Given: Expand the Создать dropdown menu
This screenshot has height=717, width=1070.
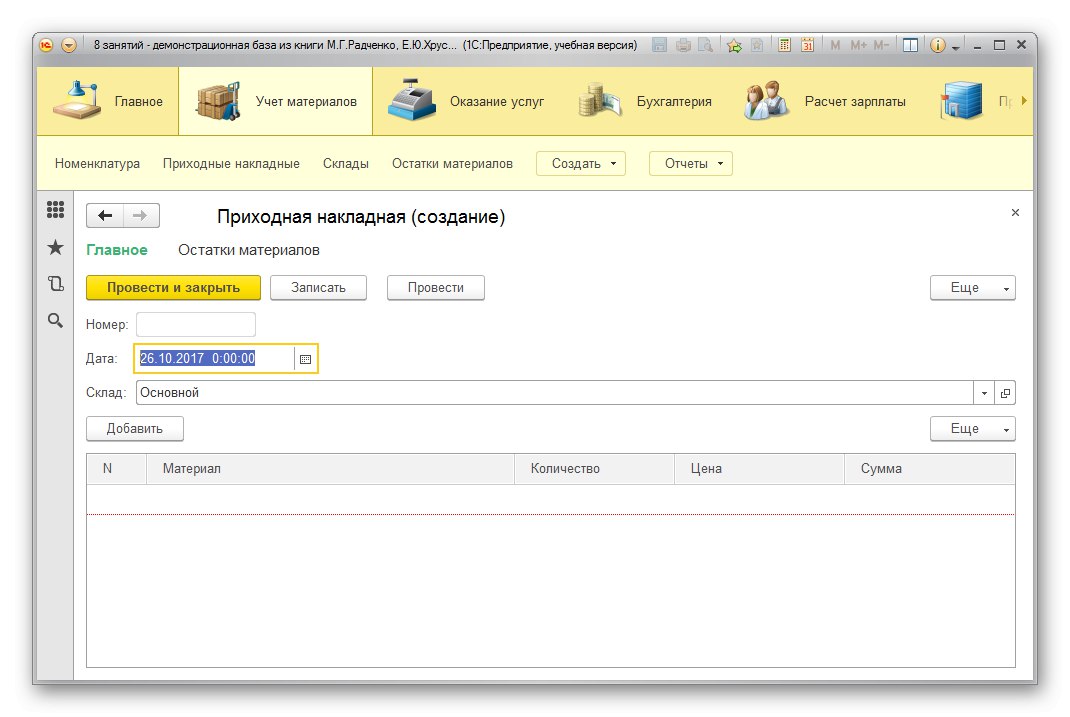Looking at the screenshot, I should [x=581, y=164].
